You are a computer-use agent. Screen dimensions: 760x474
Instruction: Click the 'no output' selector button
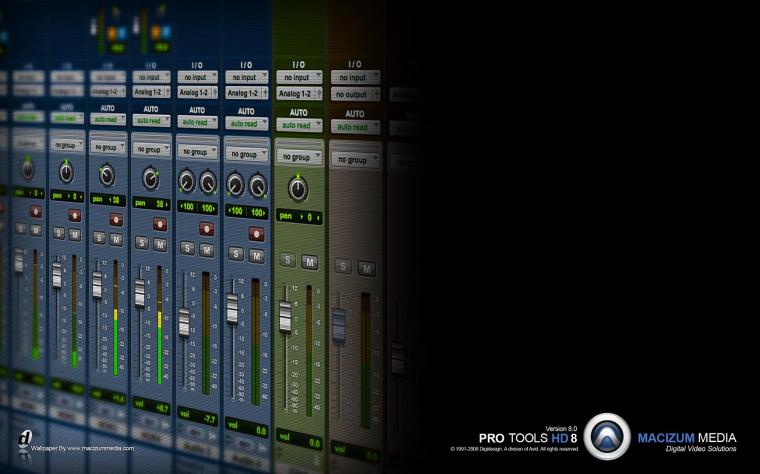click(x=355, y=95)
